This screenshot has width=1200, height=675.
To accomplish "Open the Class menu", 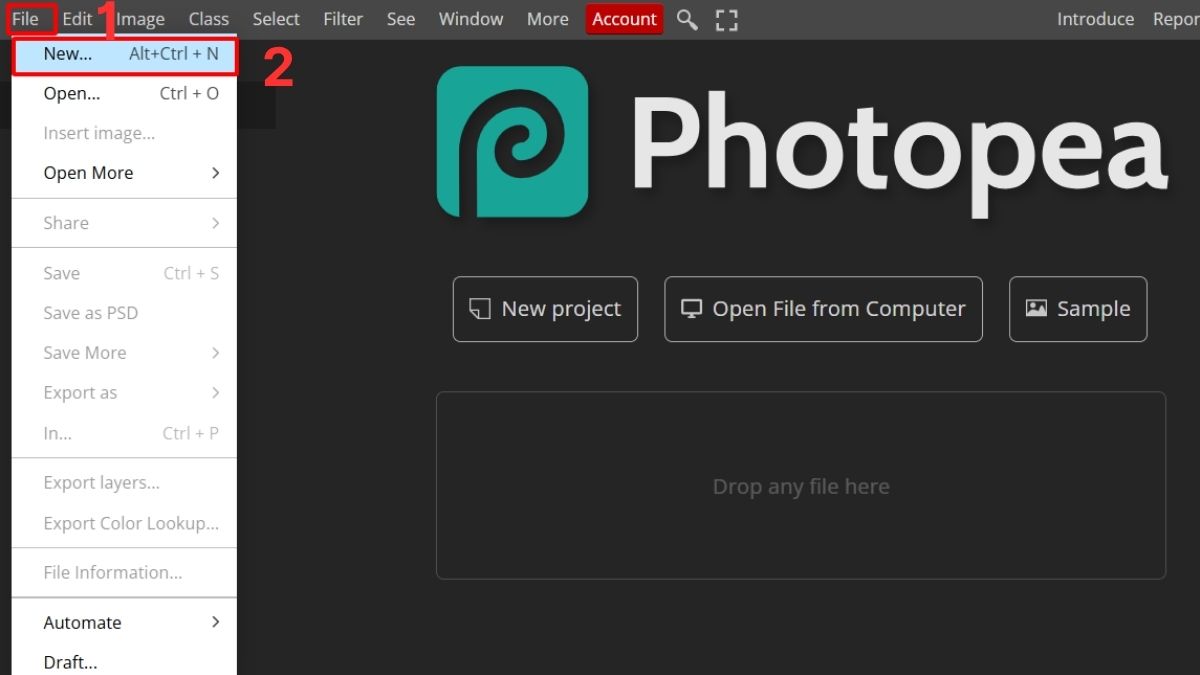I will (209, 19).
